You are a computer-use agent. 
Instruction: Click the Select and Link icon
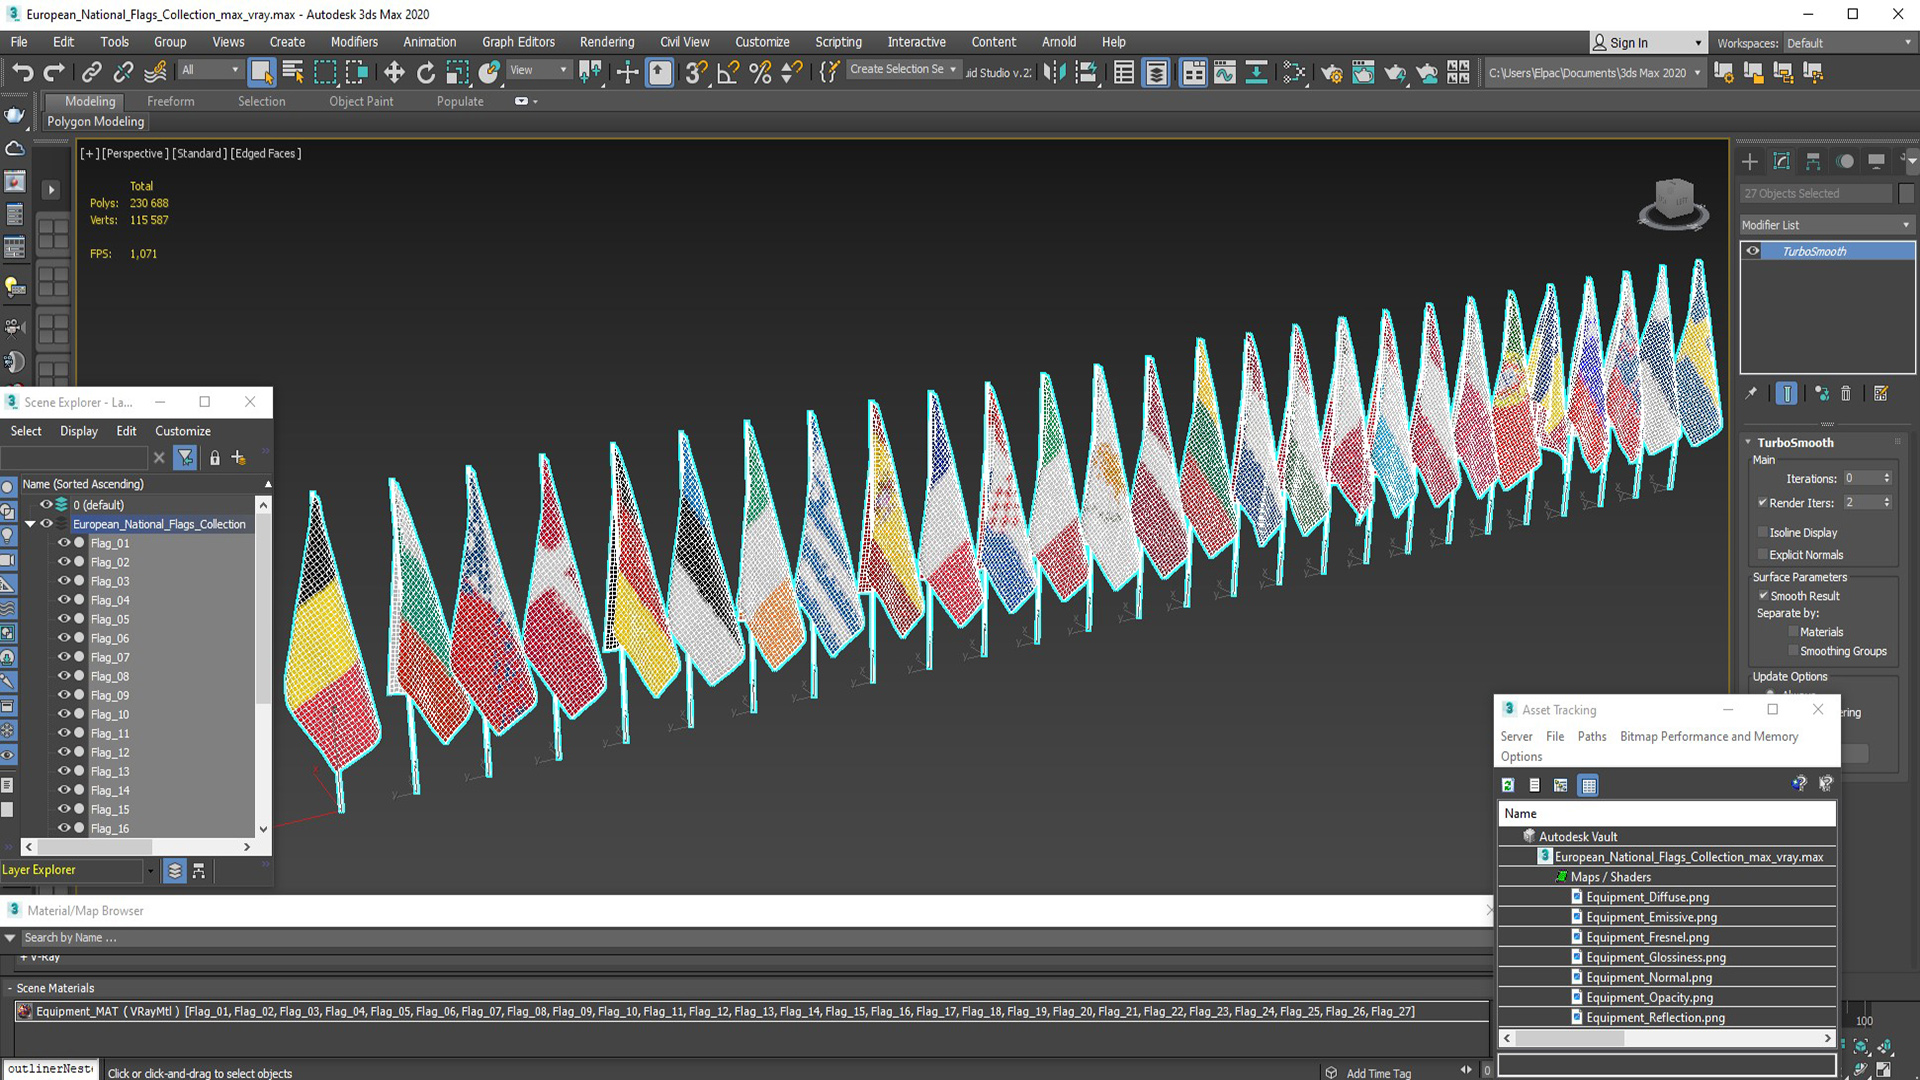pyautogui.click(x=91, y=72)
